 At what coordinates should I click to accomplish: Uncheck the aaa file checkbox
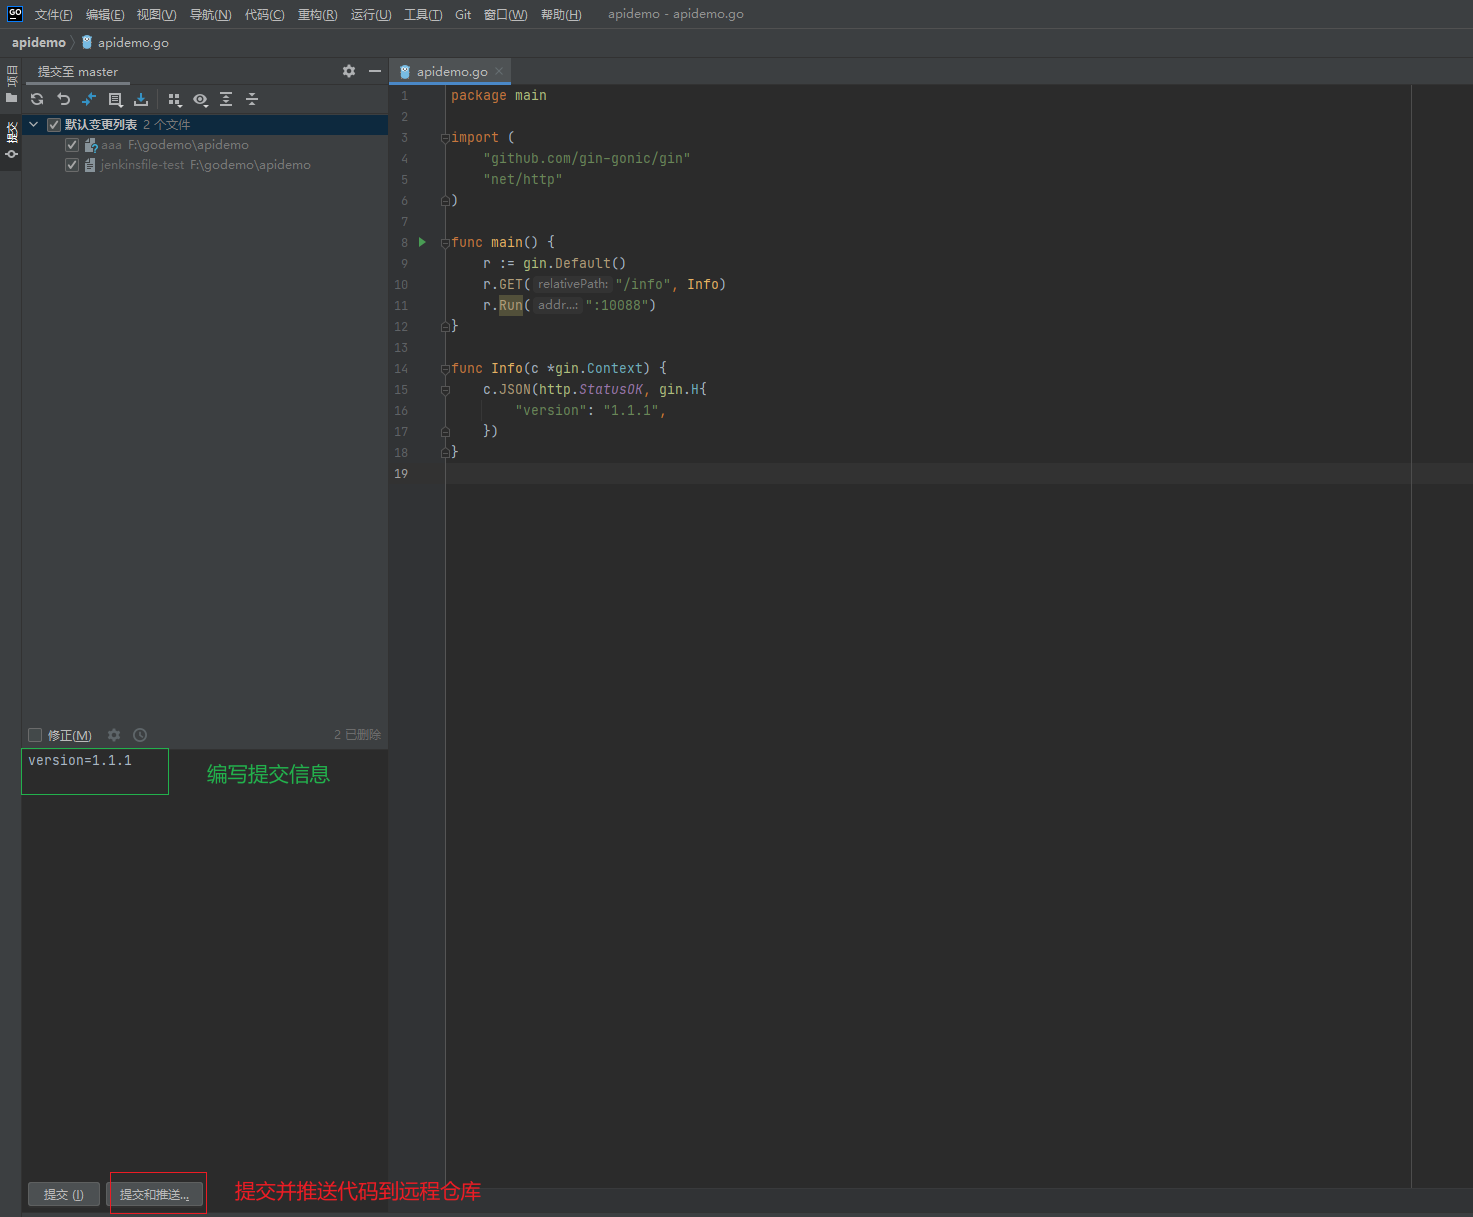pyautogui.click(x=72, y=145)
